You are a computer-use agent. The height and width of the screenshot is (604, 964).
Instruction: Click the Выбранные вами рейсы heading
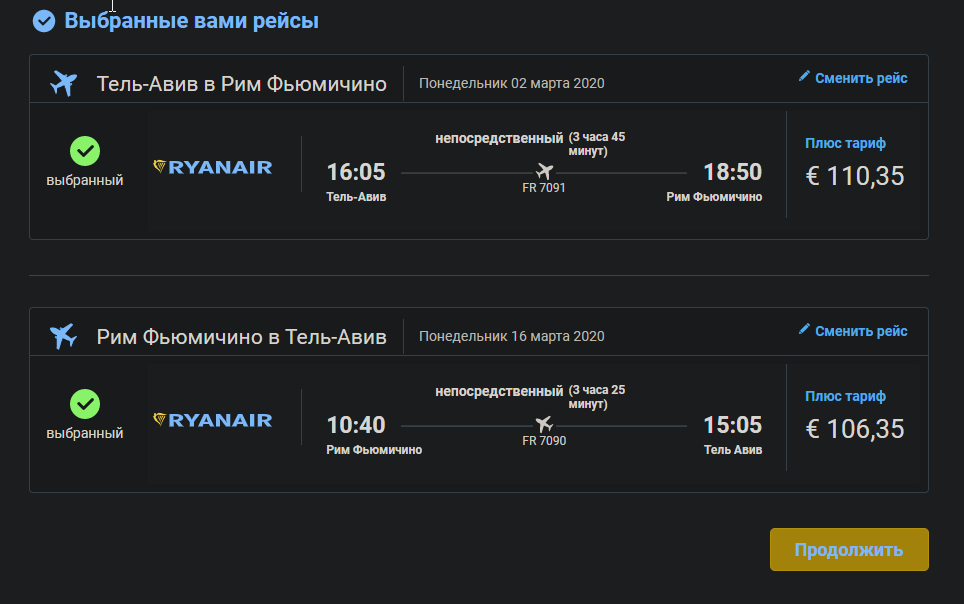click(x=191, y=21)
